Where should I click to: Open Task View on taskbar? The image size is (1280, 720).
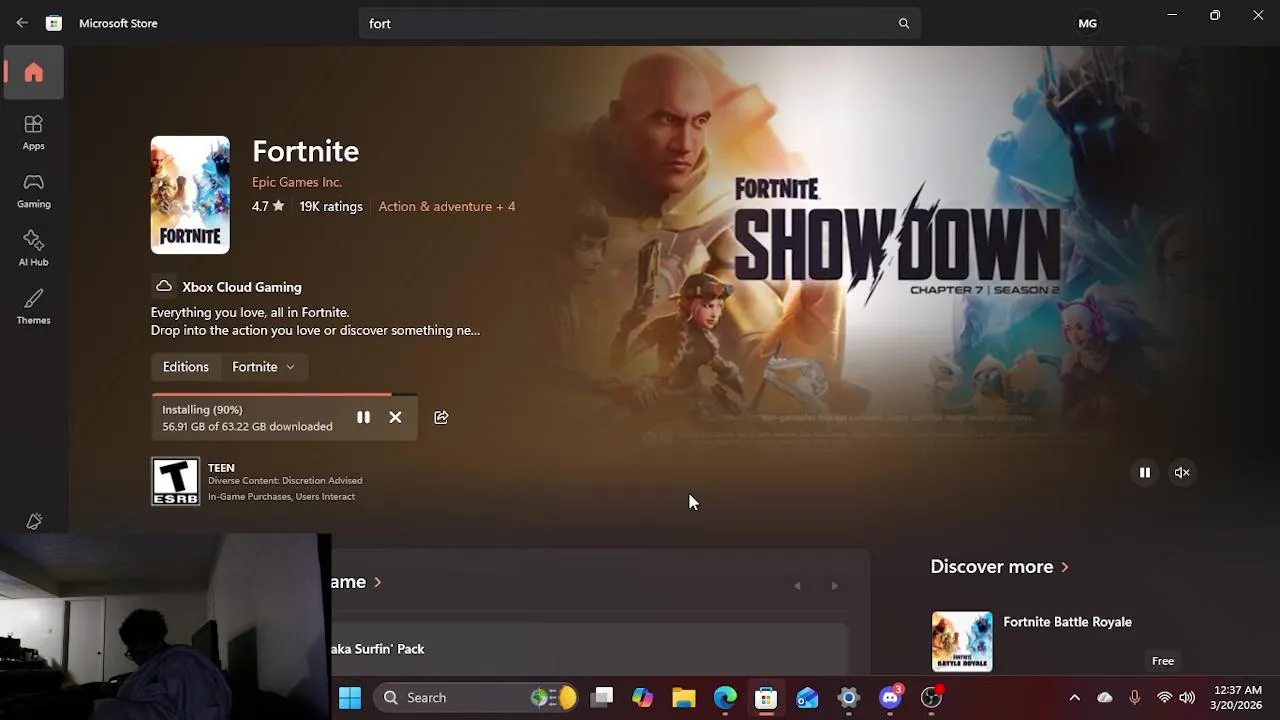point(602,698)
